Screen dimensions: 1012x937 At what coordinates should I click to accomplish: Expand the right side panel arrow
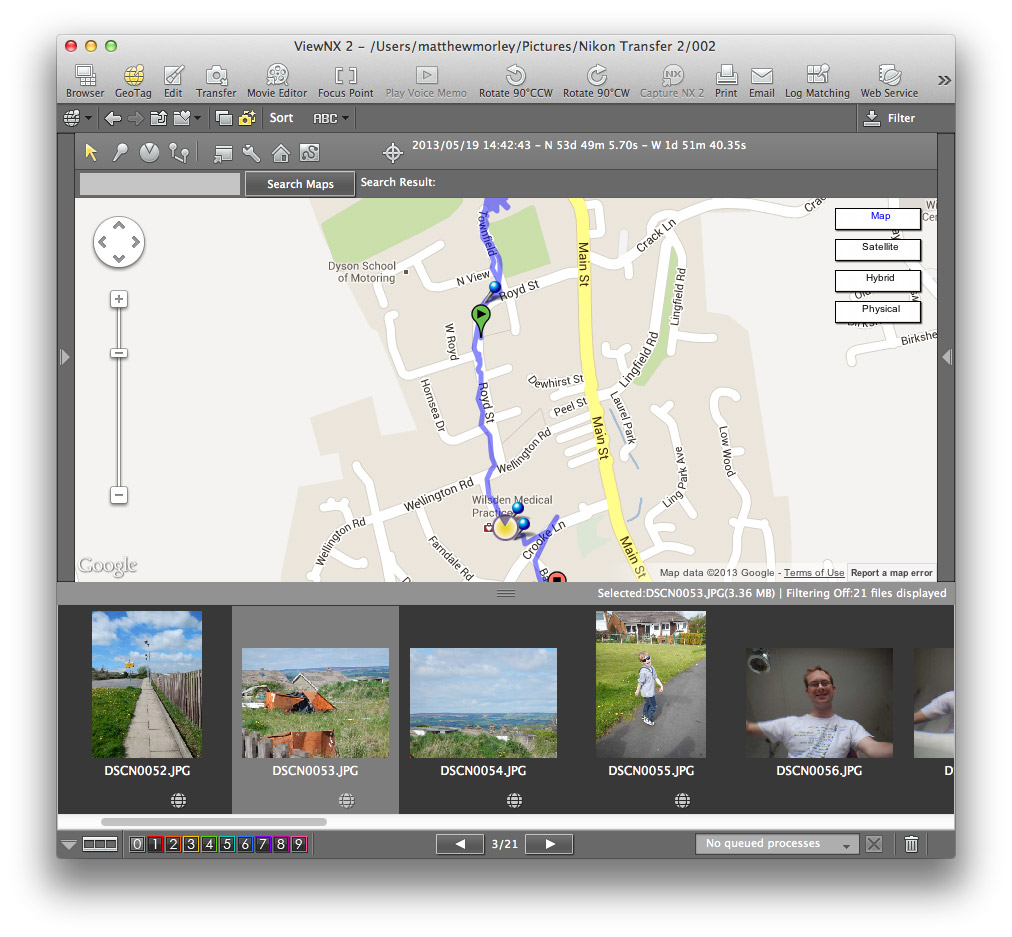click(x=947, y=357)
